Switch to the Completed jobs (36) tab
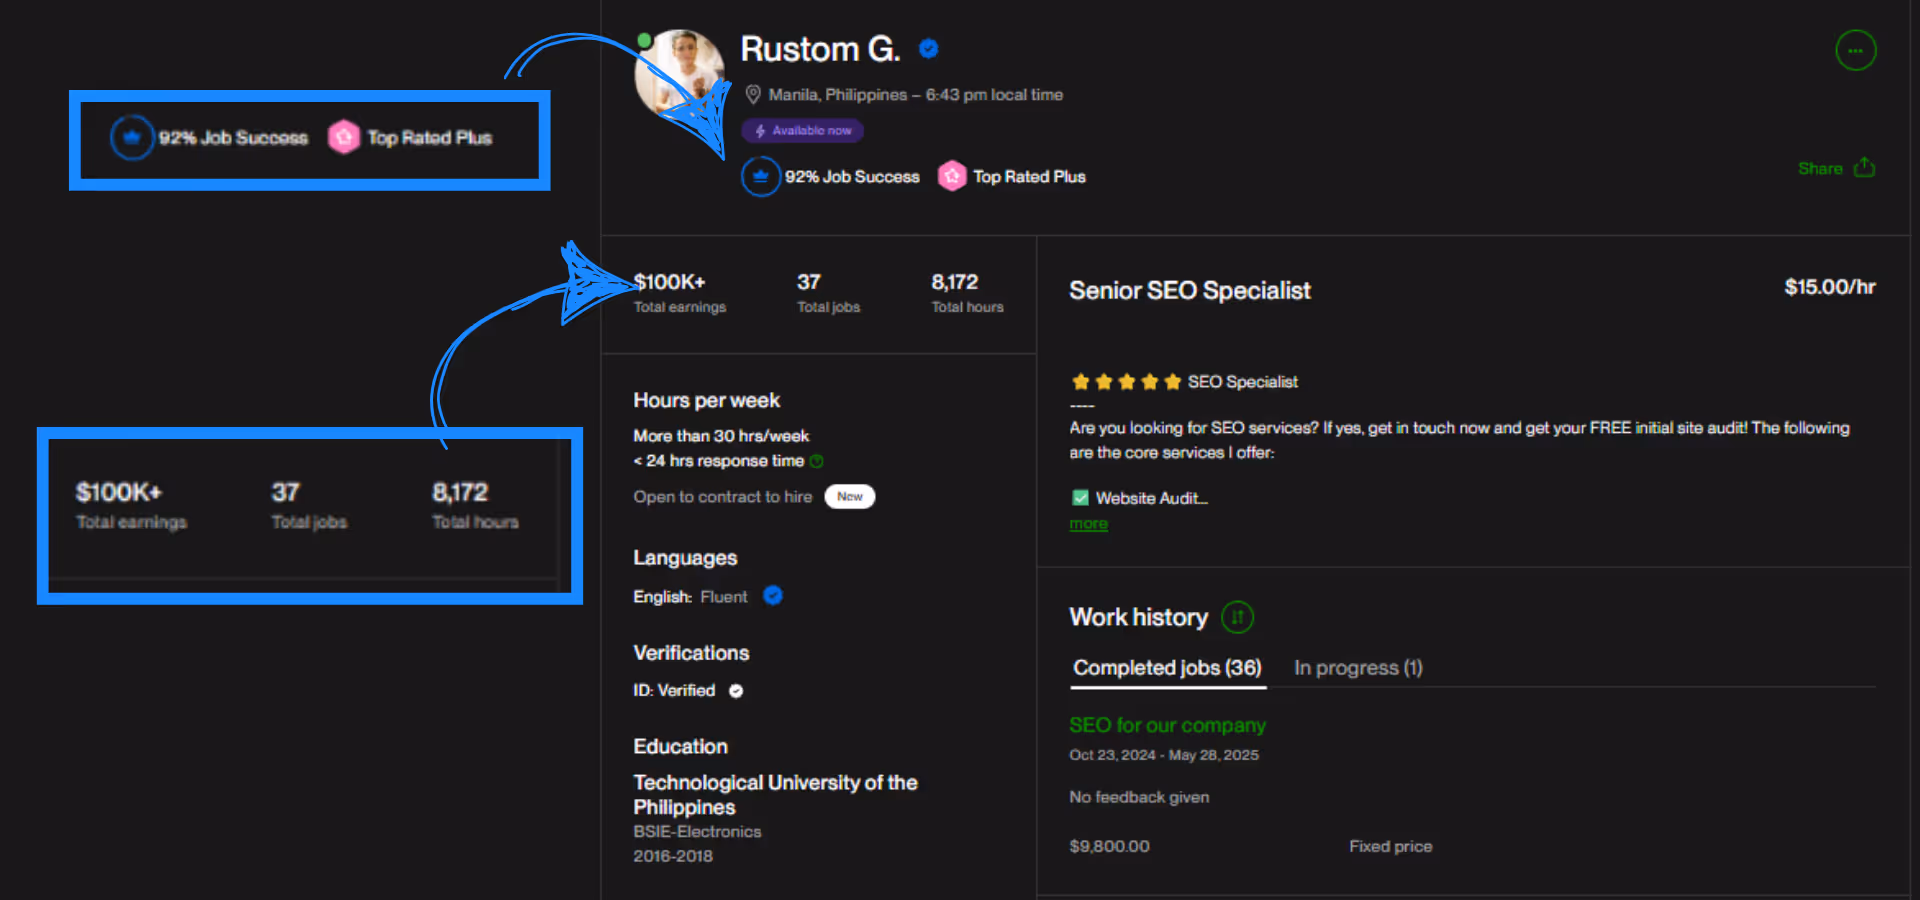The image size is (1920, 900). pyautogui.click(x=1167, y=668)
